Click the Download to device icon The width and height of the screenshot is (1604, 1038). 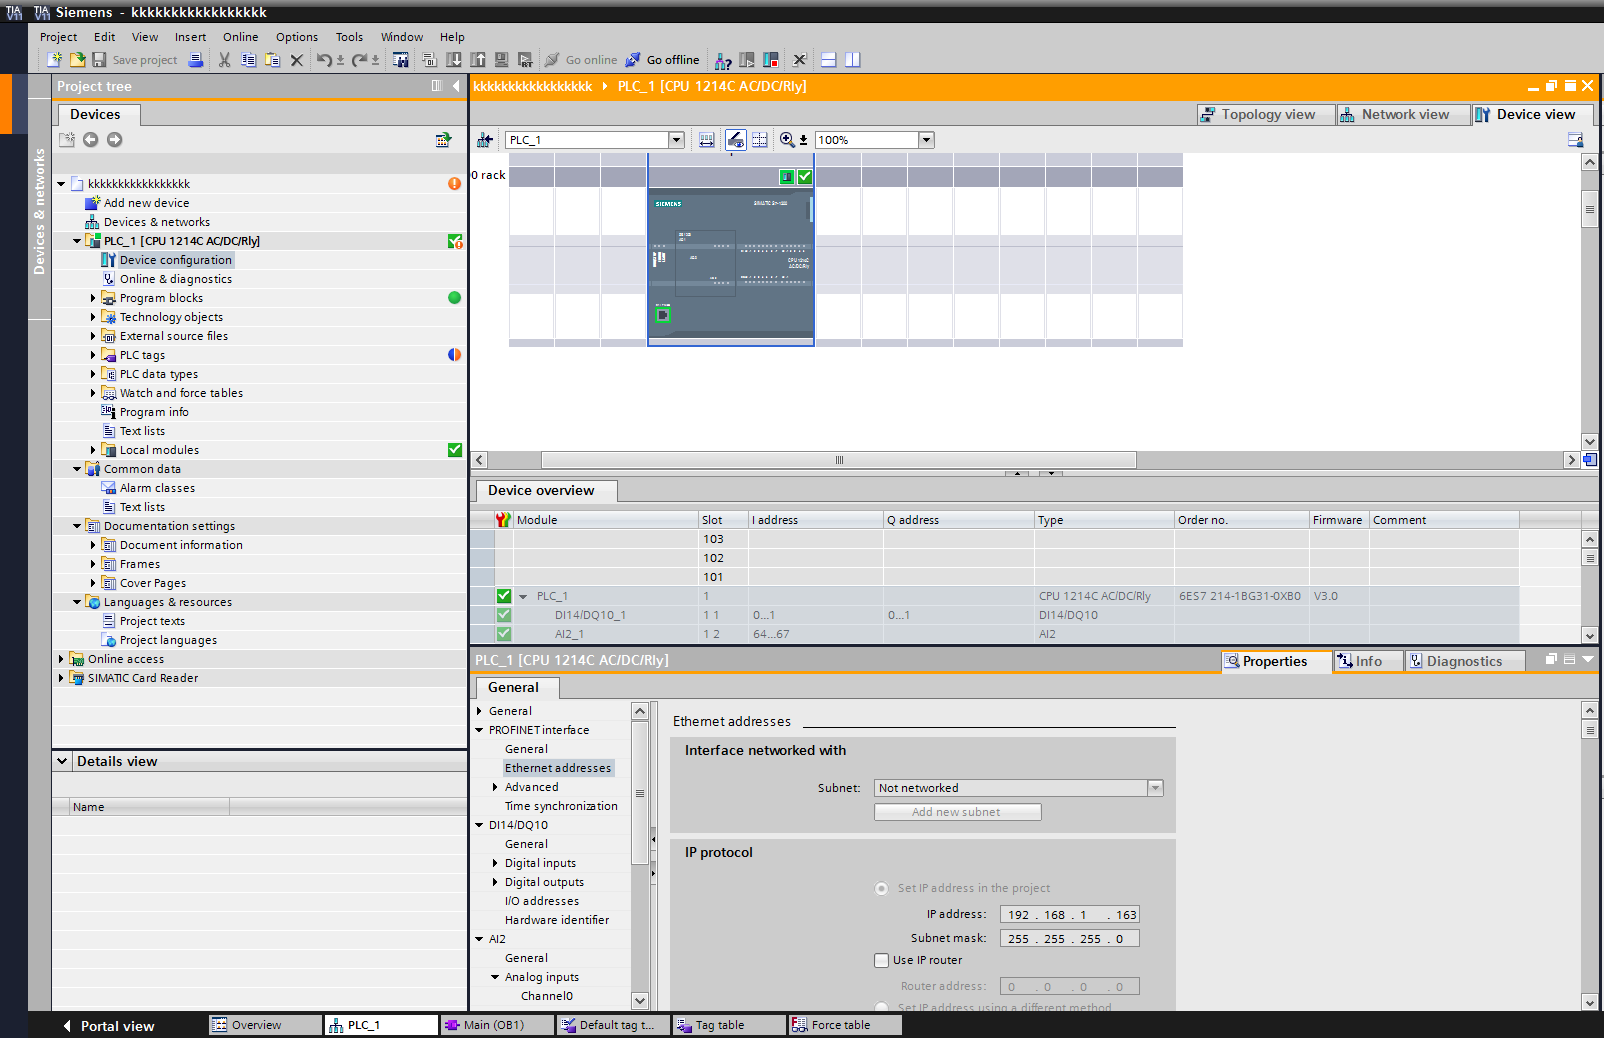click(454, 60)
